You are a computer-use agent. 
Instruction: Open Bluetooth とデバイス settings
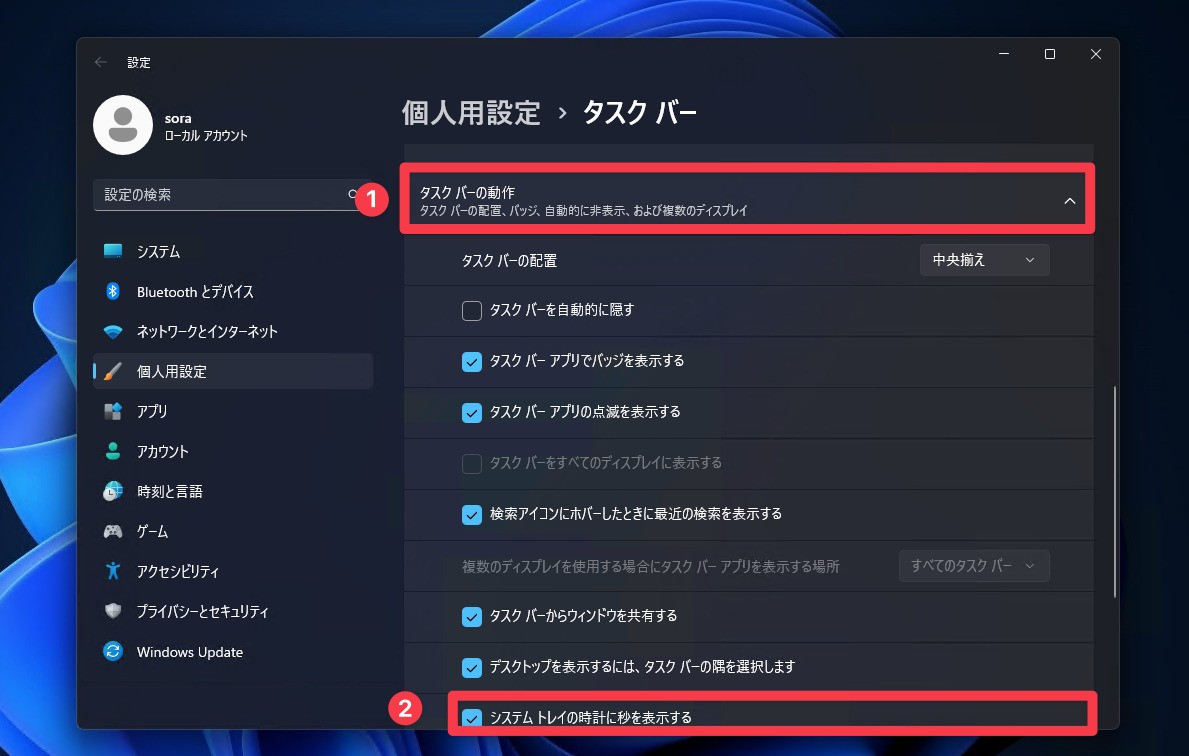pos(233,291)
